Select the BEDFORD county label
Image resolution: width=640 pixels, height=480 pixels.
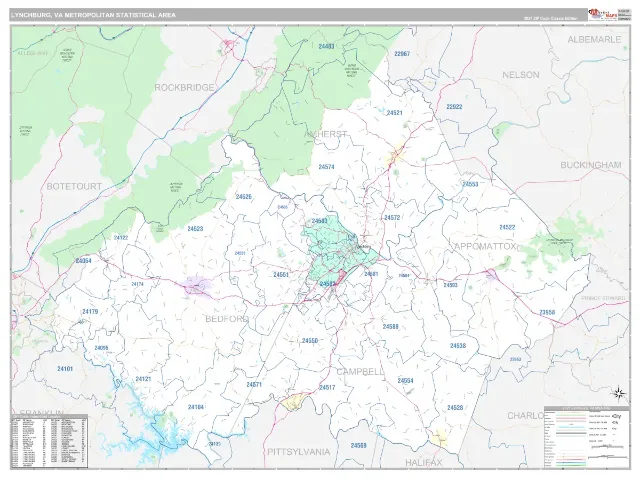click(227, 319)
